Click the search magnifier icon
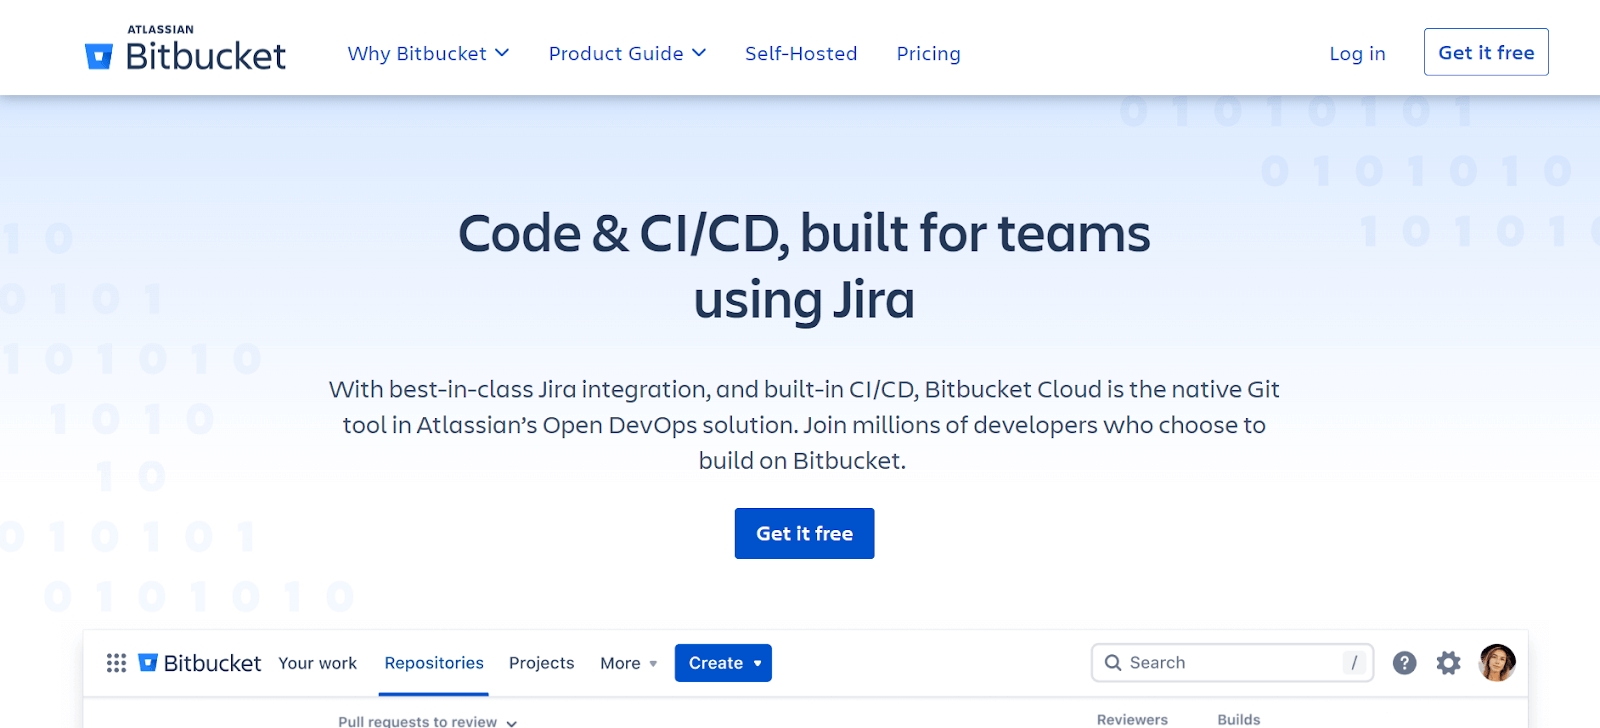Image resolution: width=1600 pixels, height=728 pixels. click(1112, 663)
